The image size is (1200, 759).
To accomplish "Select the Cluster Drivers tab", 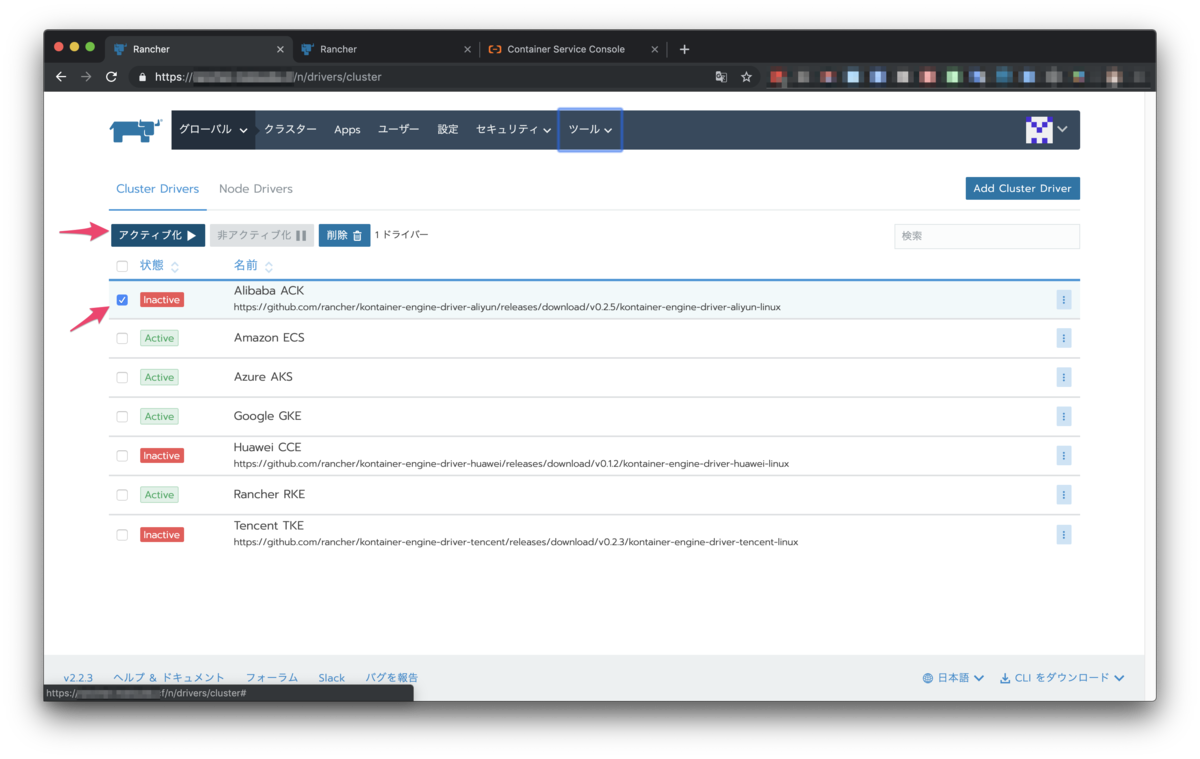I will tap(157, 189).
